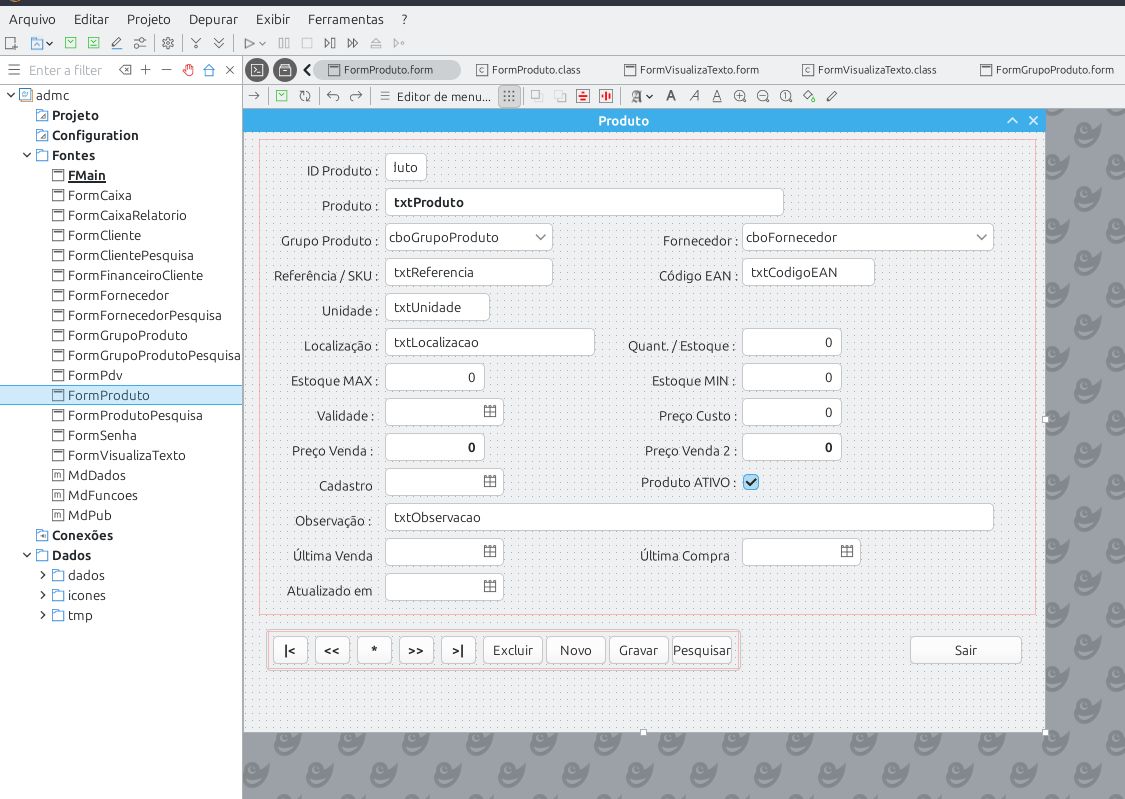Click the zoom in magnifier icon
This screenshot has height=799, width=1125.
[740, 96]
